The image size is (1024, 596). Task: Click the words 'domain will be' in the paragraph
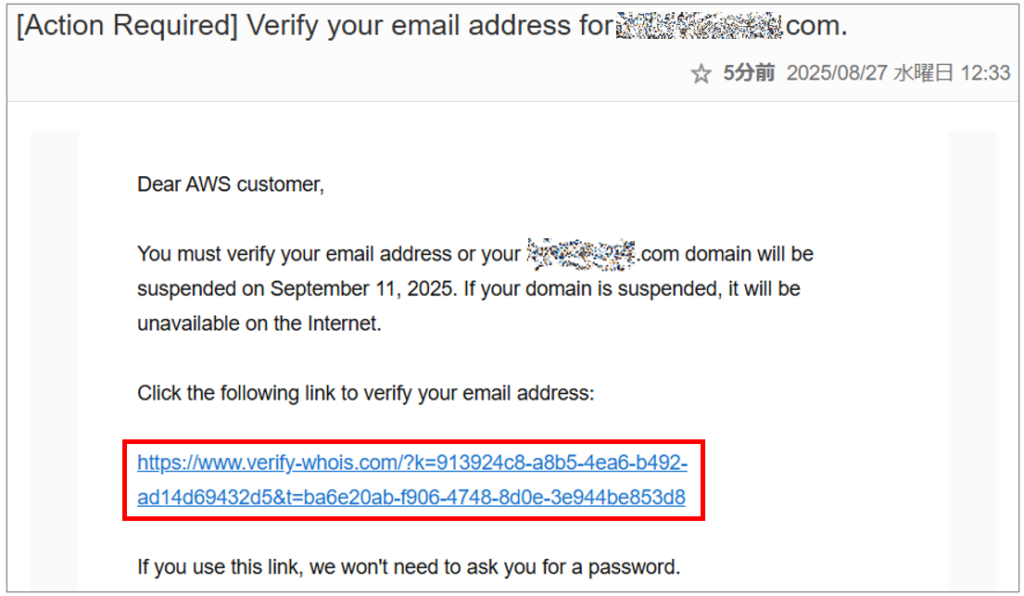749,254
